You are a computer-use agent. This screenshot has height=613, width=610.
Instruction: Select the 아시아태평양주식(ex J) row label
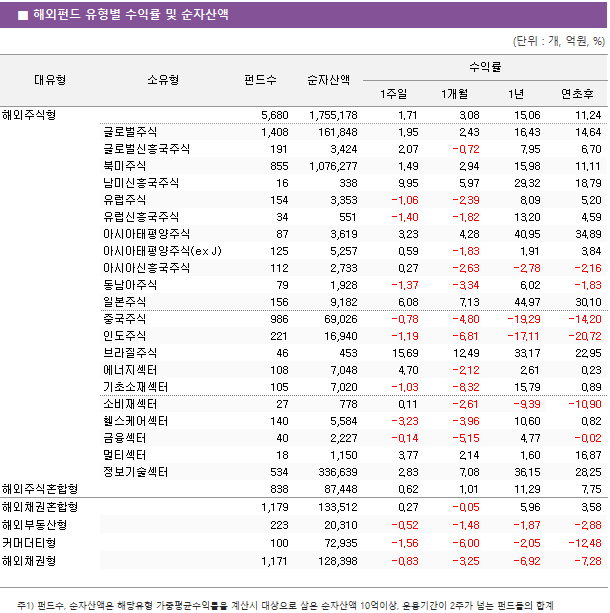point(162,251)
